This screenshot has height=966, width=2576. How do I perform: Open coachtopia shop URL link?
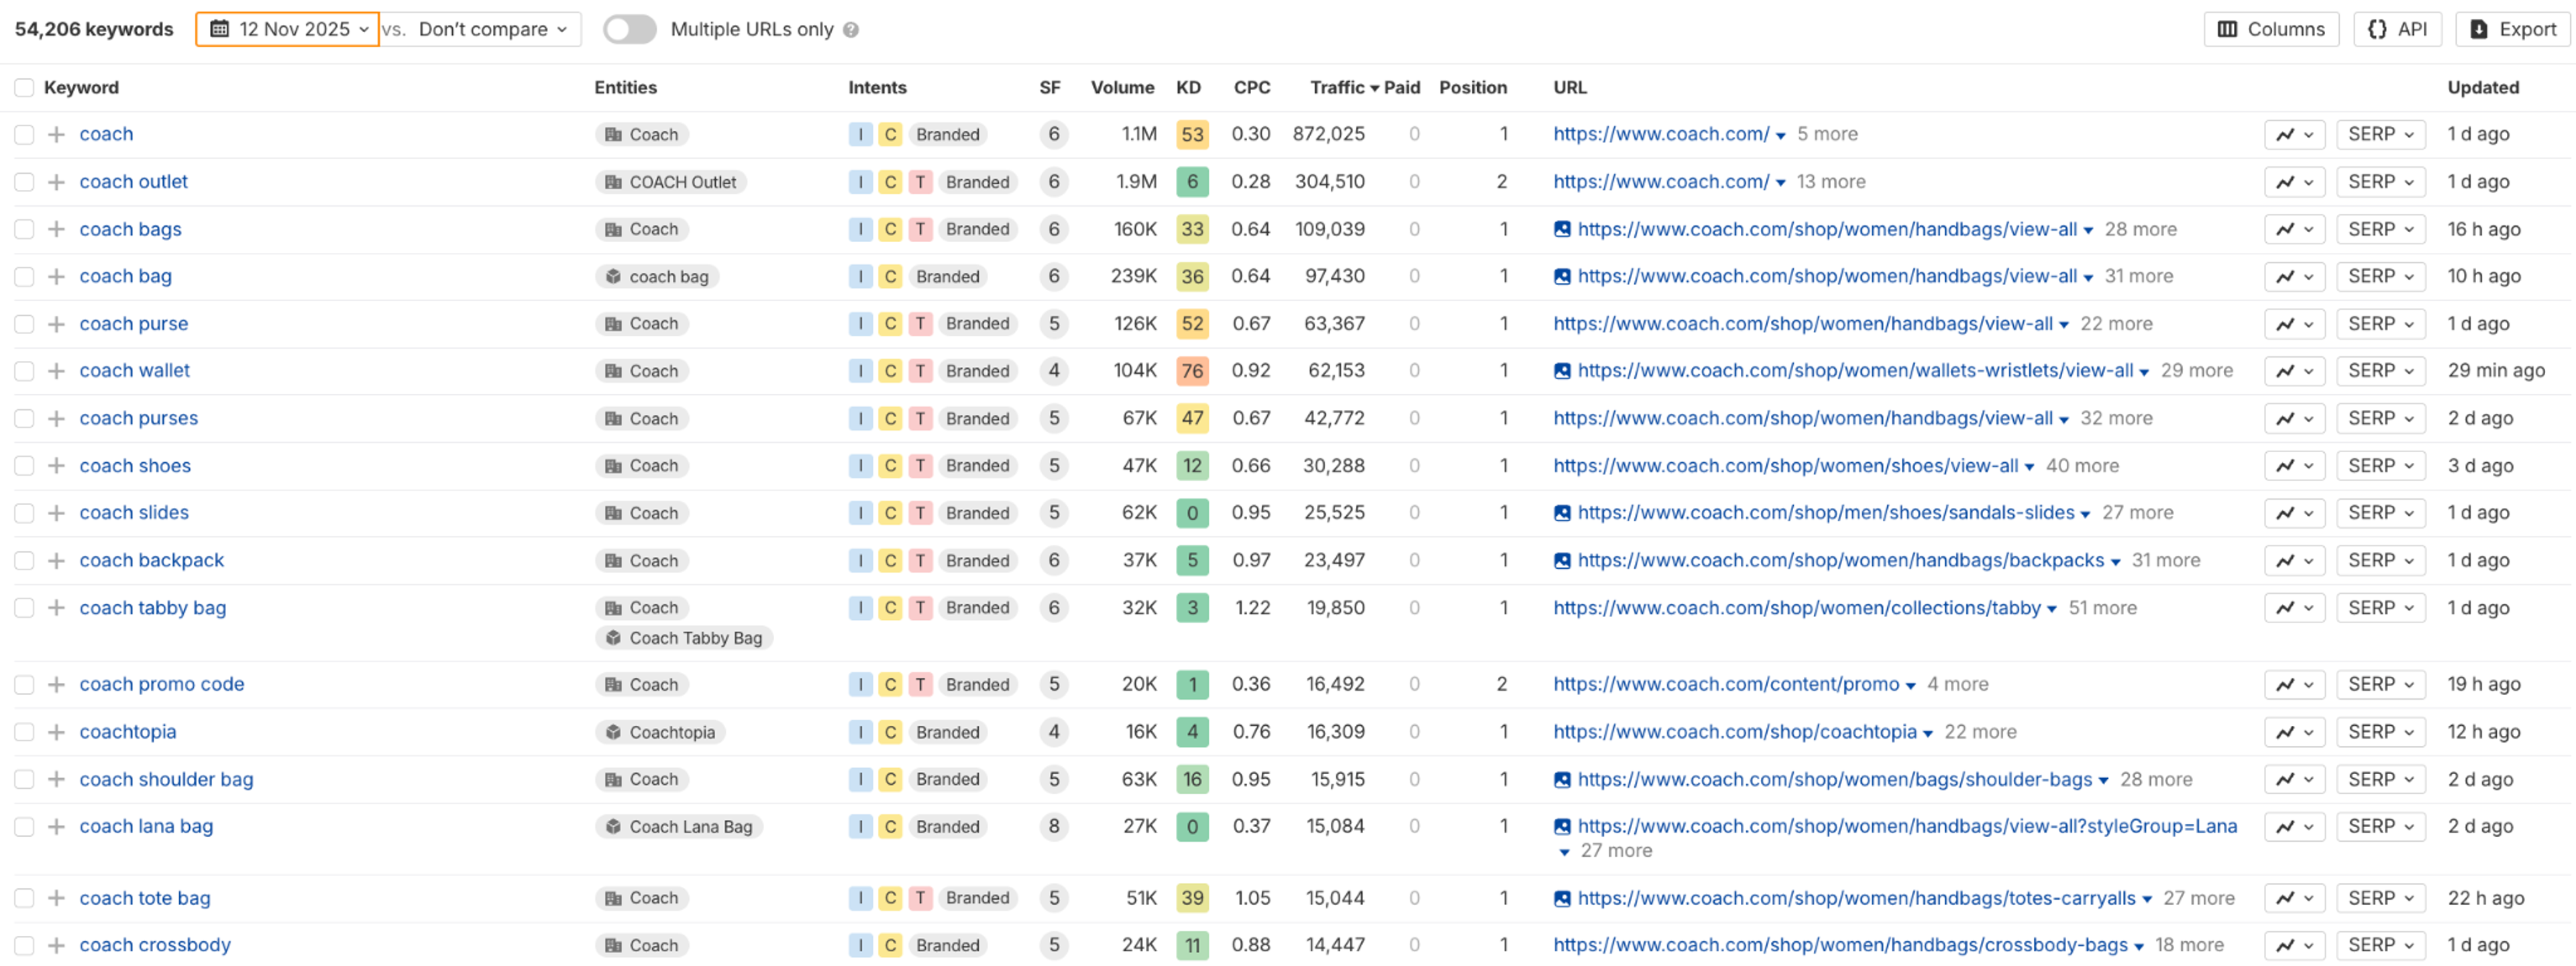tap(1735, 732)
